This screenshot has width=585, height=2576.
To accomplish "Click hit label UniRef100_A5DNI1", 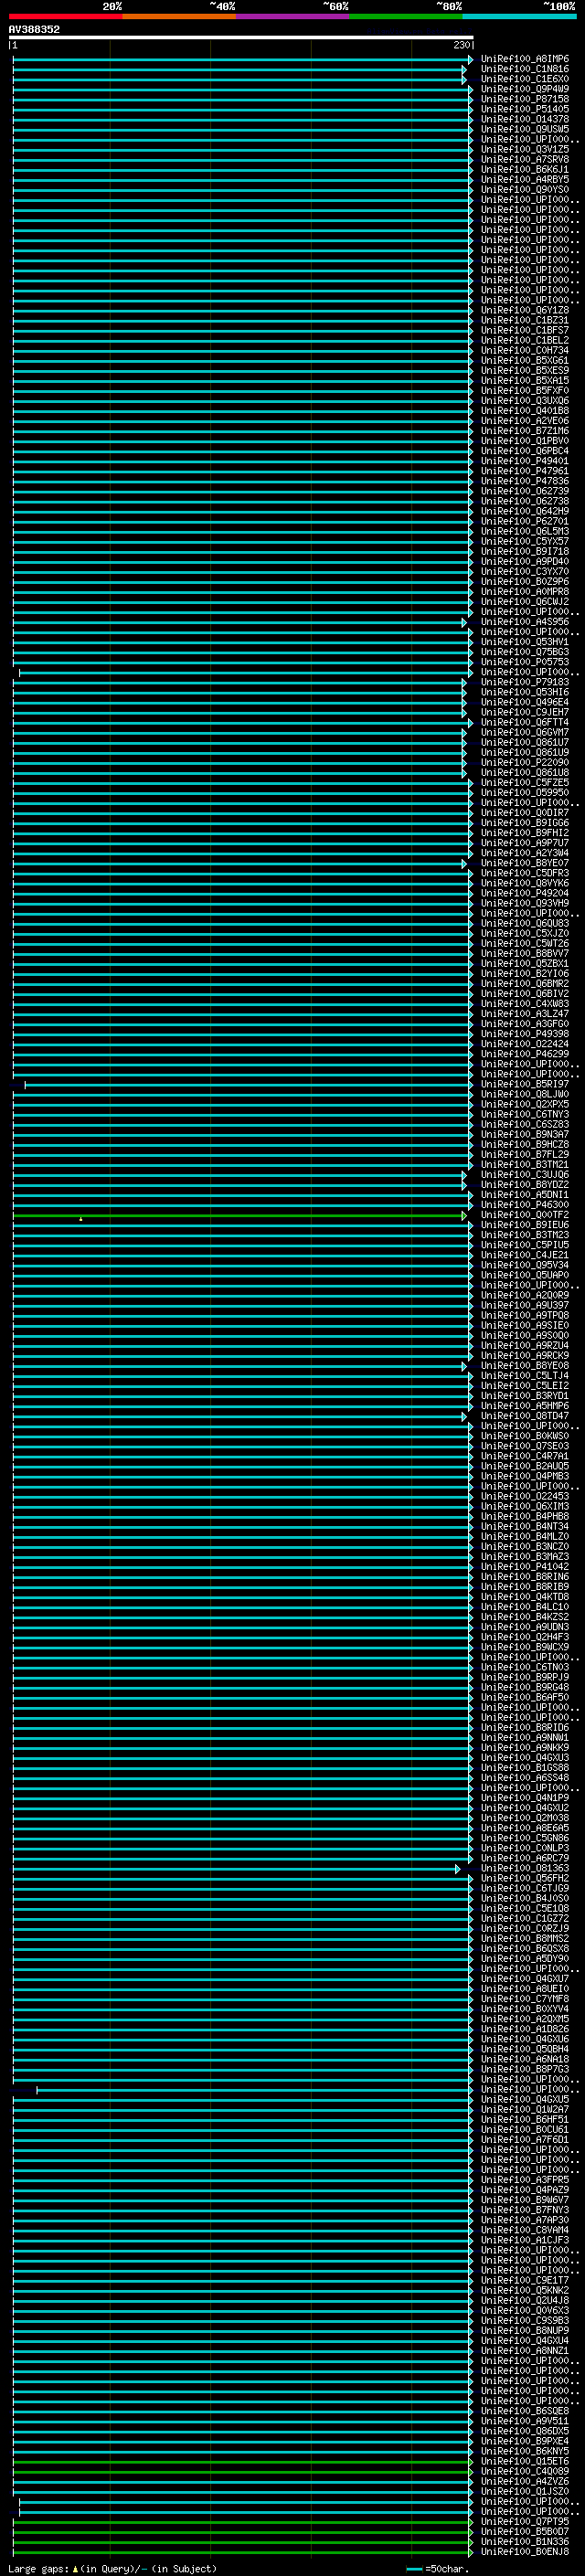I will click(x=525, y=1195).
